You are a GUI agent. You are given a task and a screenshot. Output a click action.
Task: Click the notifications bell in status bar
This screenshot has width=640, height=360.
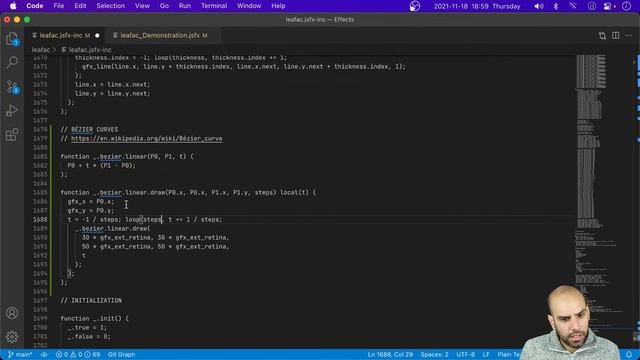tap(629, 354)
